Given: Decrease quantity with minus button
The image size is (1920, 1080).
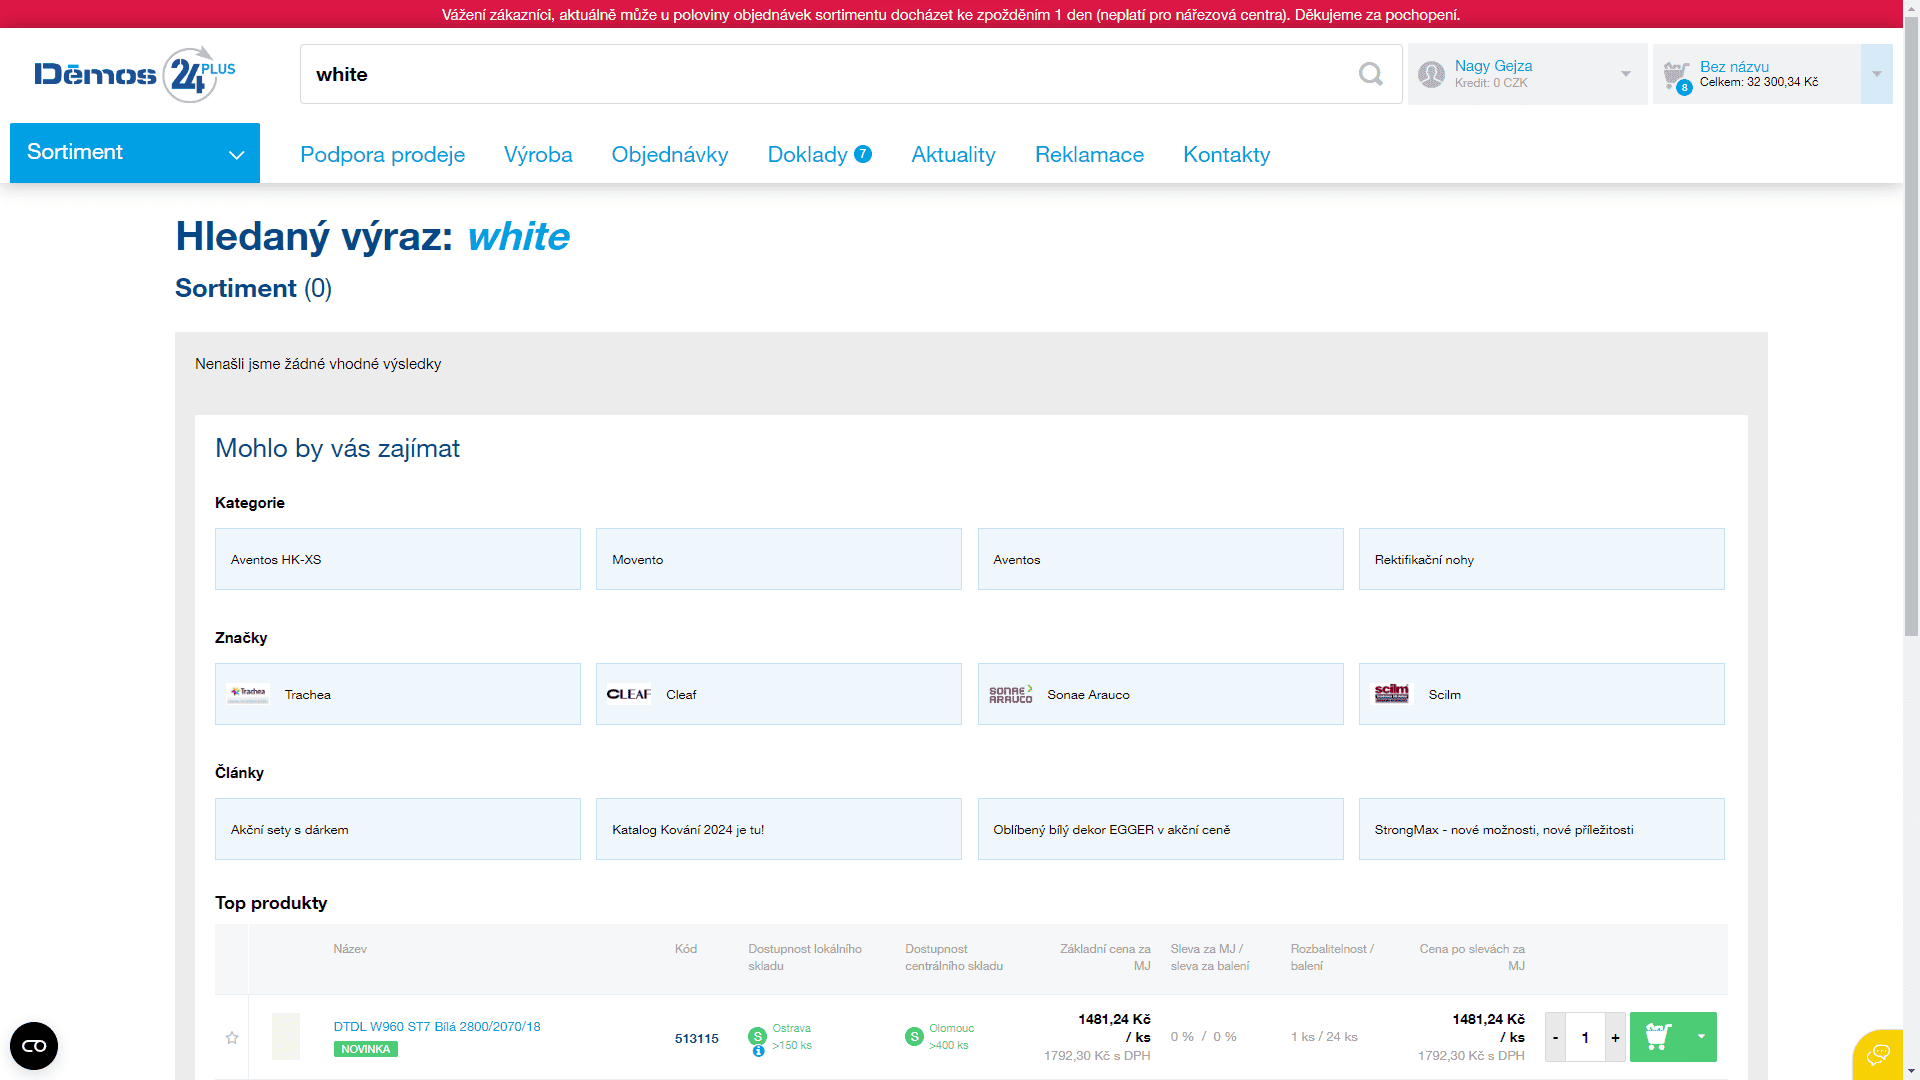Looking at the screenshot, I should click(x=1555, y=1038).
